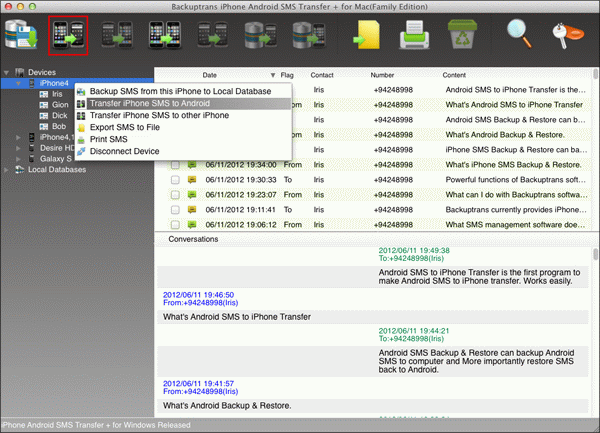The height and width of the screenshot is (433, 600).
Task: Select the Dick contact in sidebar
Action: (x=59, y=116)
